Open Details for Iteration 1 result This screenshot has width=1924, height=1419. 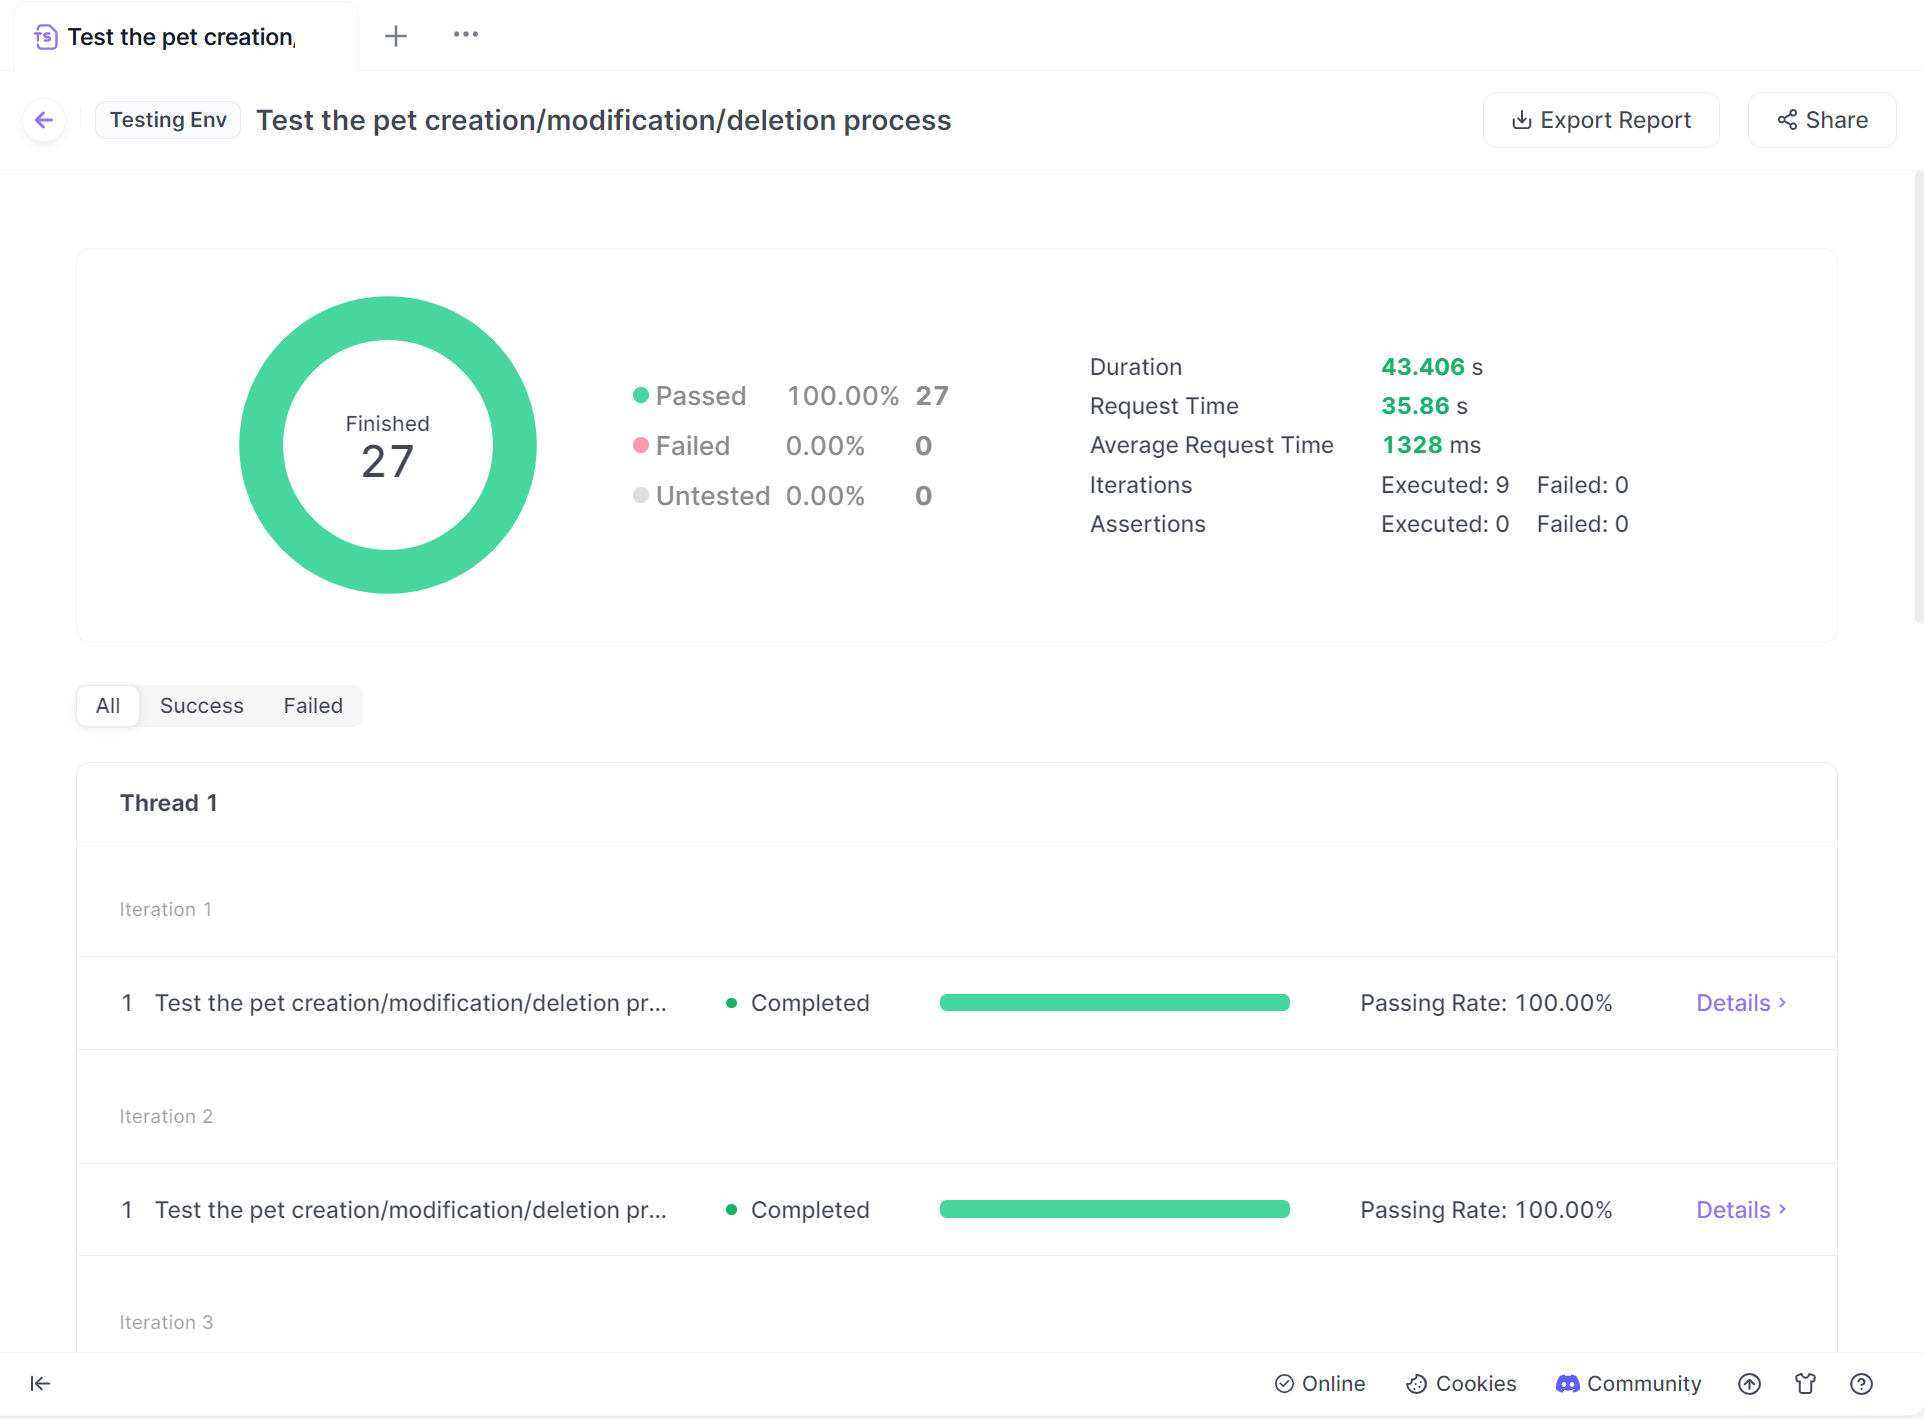pyautogui.click(x=1741, y=1003)
